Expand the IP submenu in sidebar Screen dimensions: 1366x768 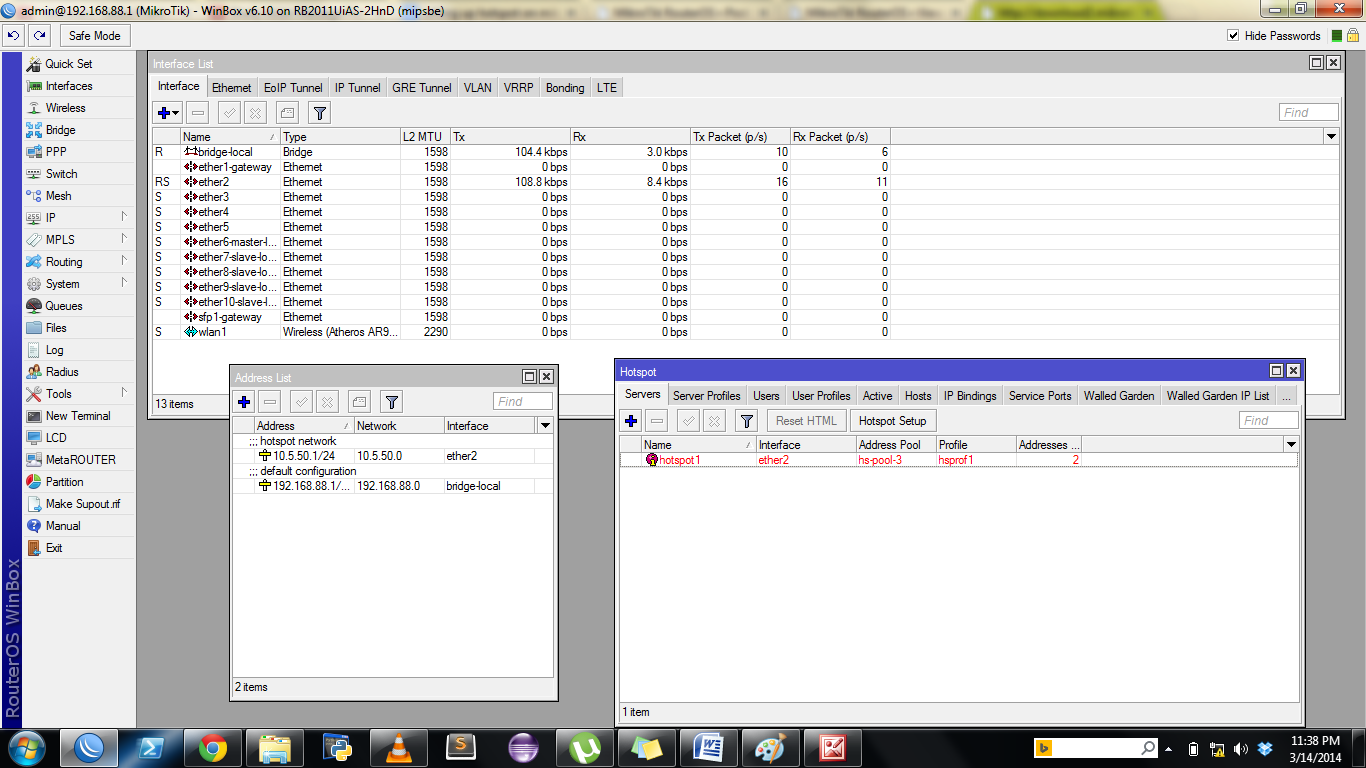point(50,218)
